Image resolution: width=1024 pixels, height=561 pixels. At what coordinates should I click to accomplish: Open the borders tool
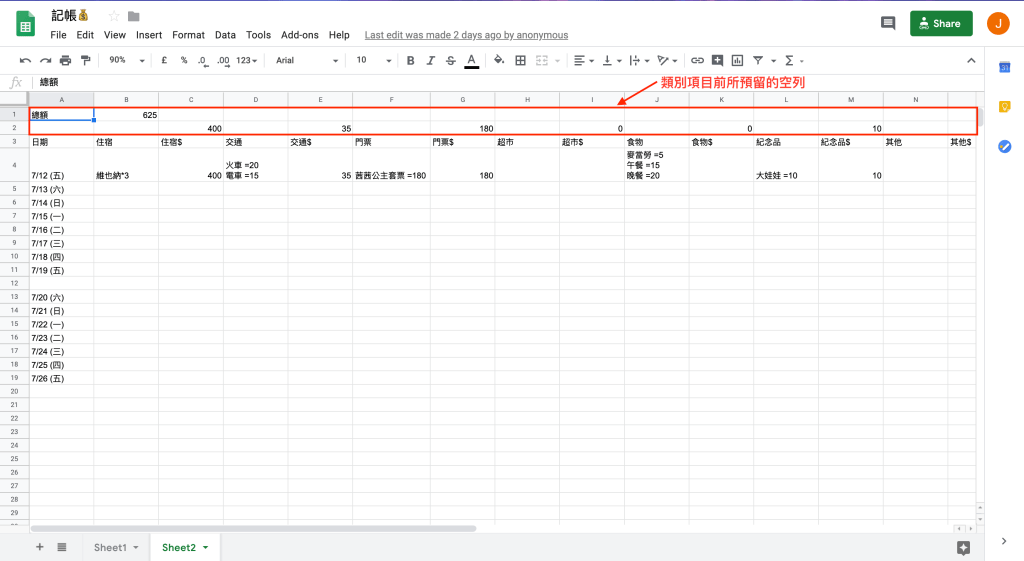coord(520,60)
